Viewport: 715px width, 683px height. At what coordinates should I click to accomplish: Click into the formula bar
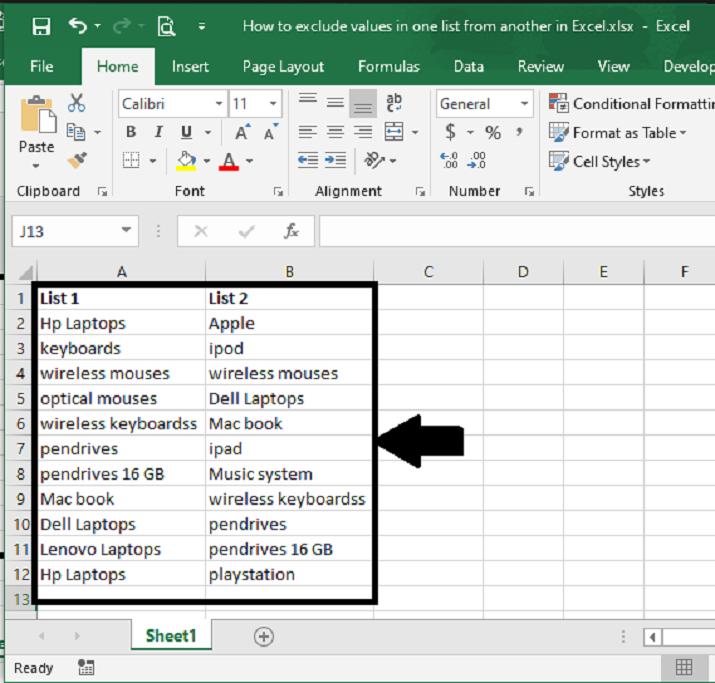(517, 231)
